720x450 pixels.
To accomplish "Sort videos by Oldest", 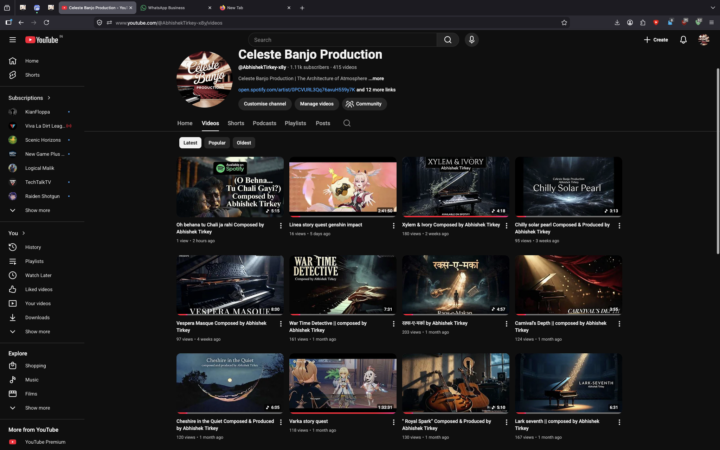I will [x=244, y=143].
